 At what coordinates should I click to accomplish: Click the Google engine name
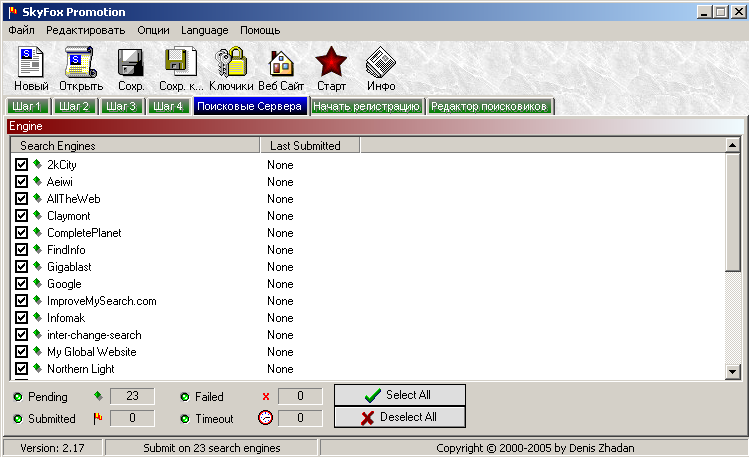pyautogui.click(x=64, y=284)
